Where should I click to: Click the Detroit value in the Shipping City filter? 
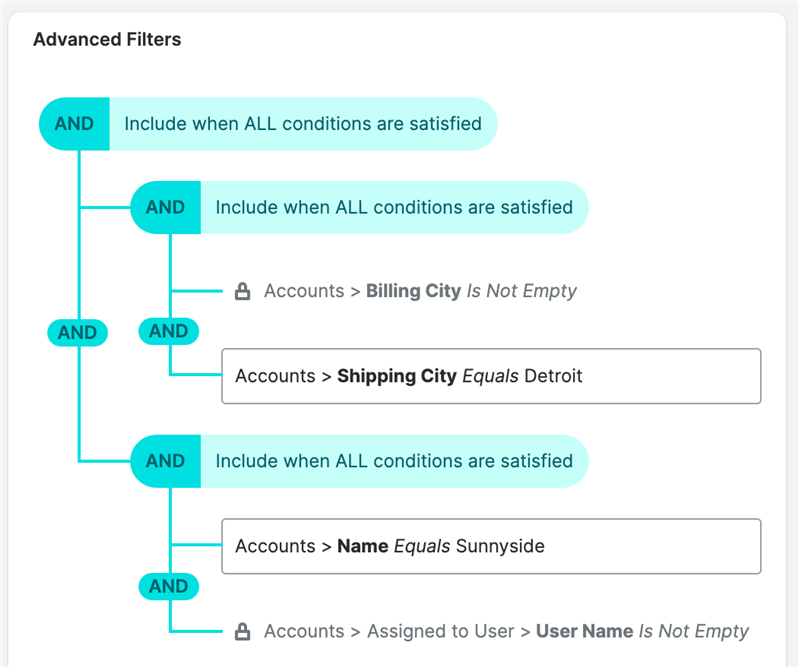(552, 376)
